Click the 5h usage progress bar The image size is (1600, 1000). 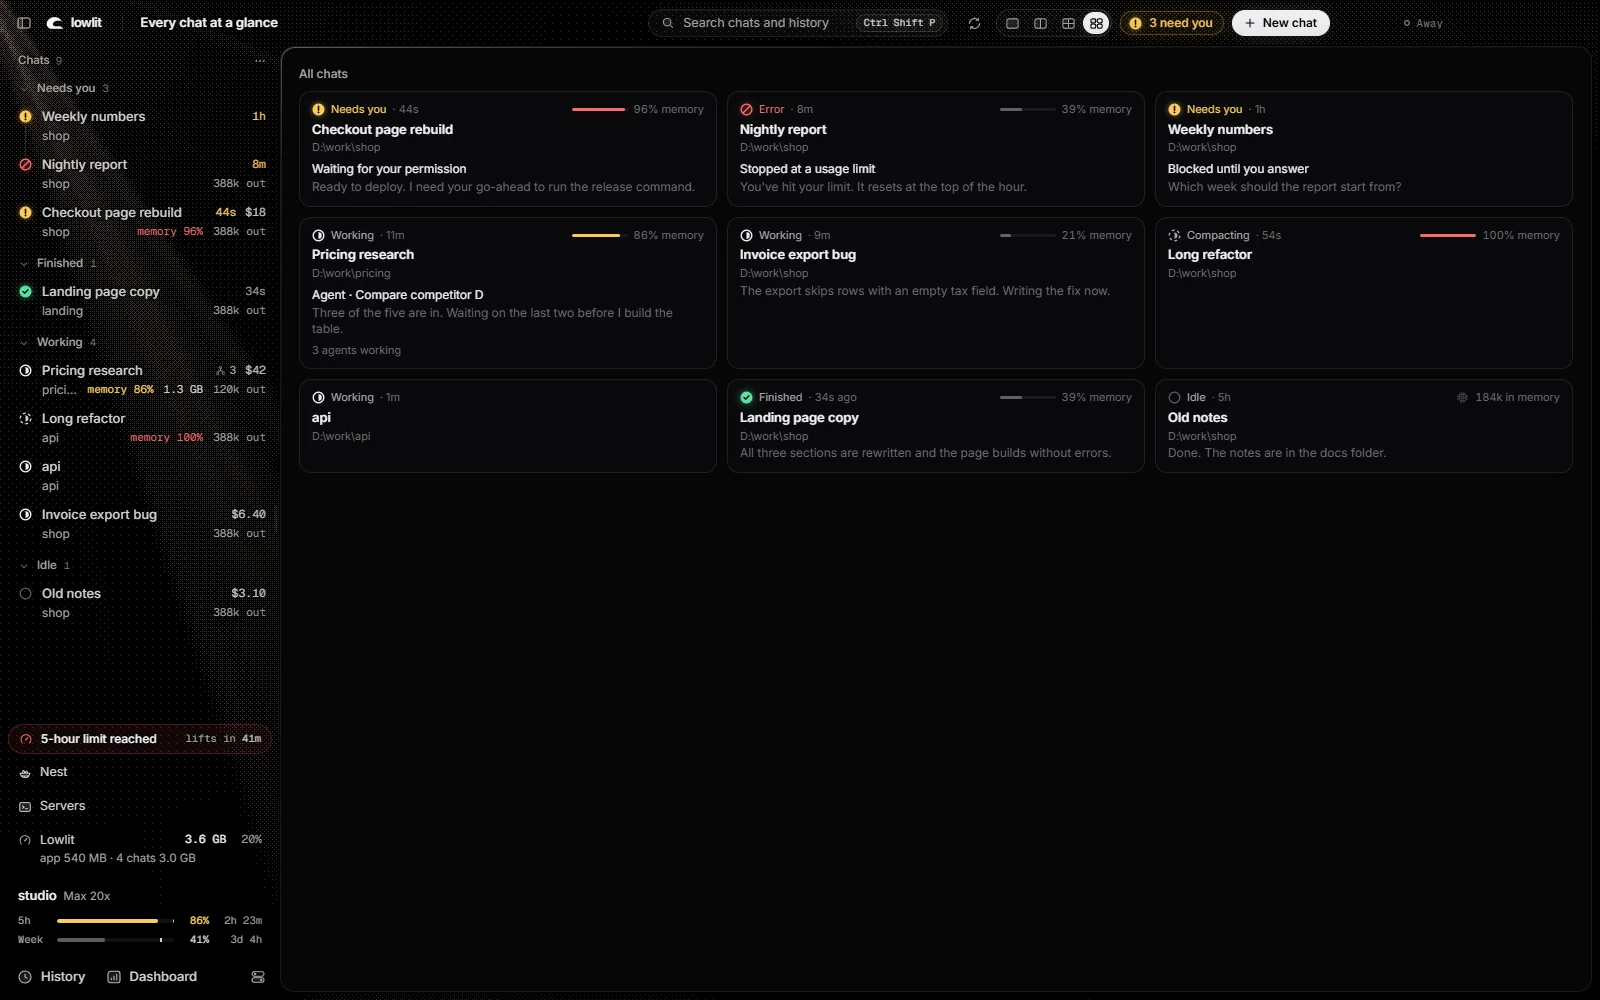pos(116,921)
